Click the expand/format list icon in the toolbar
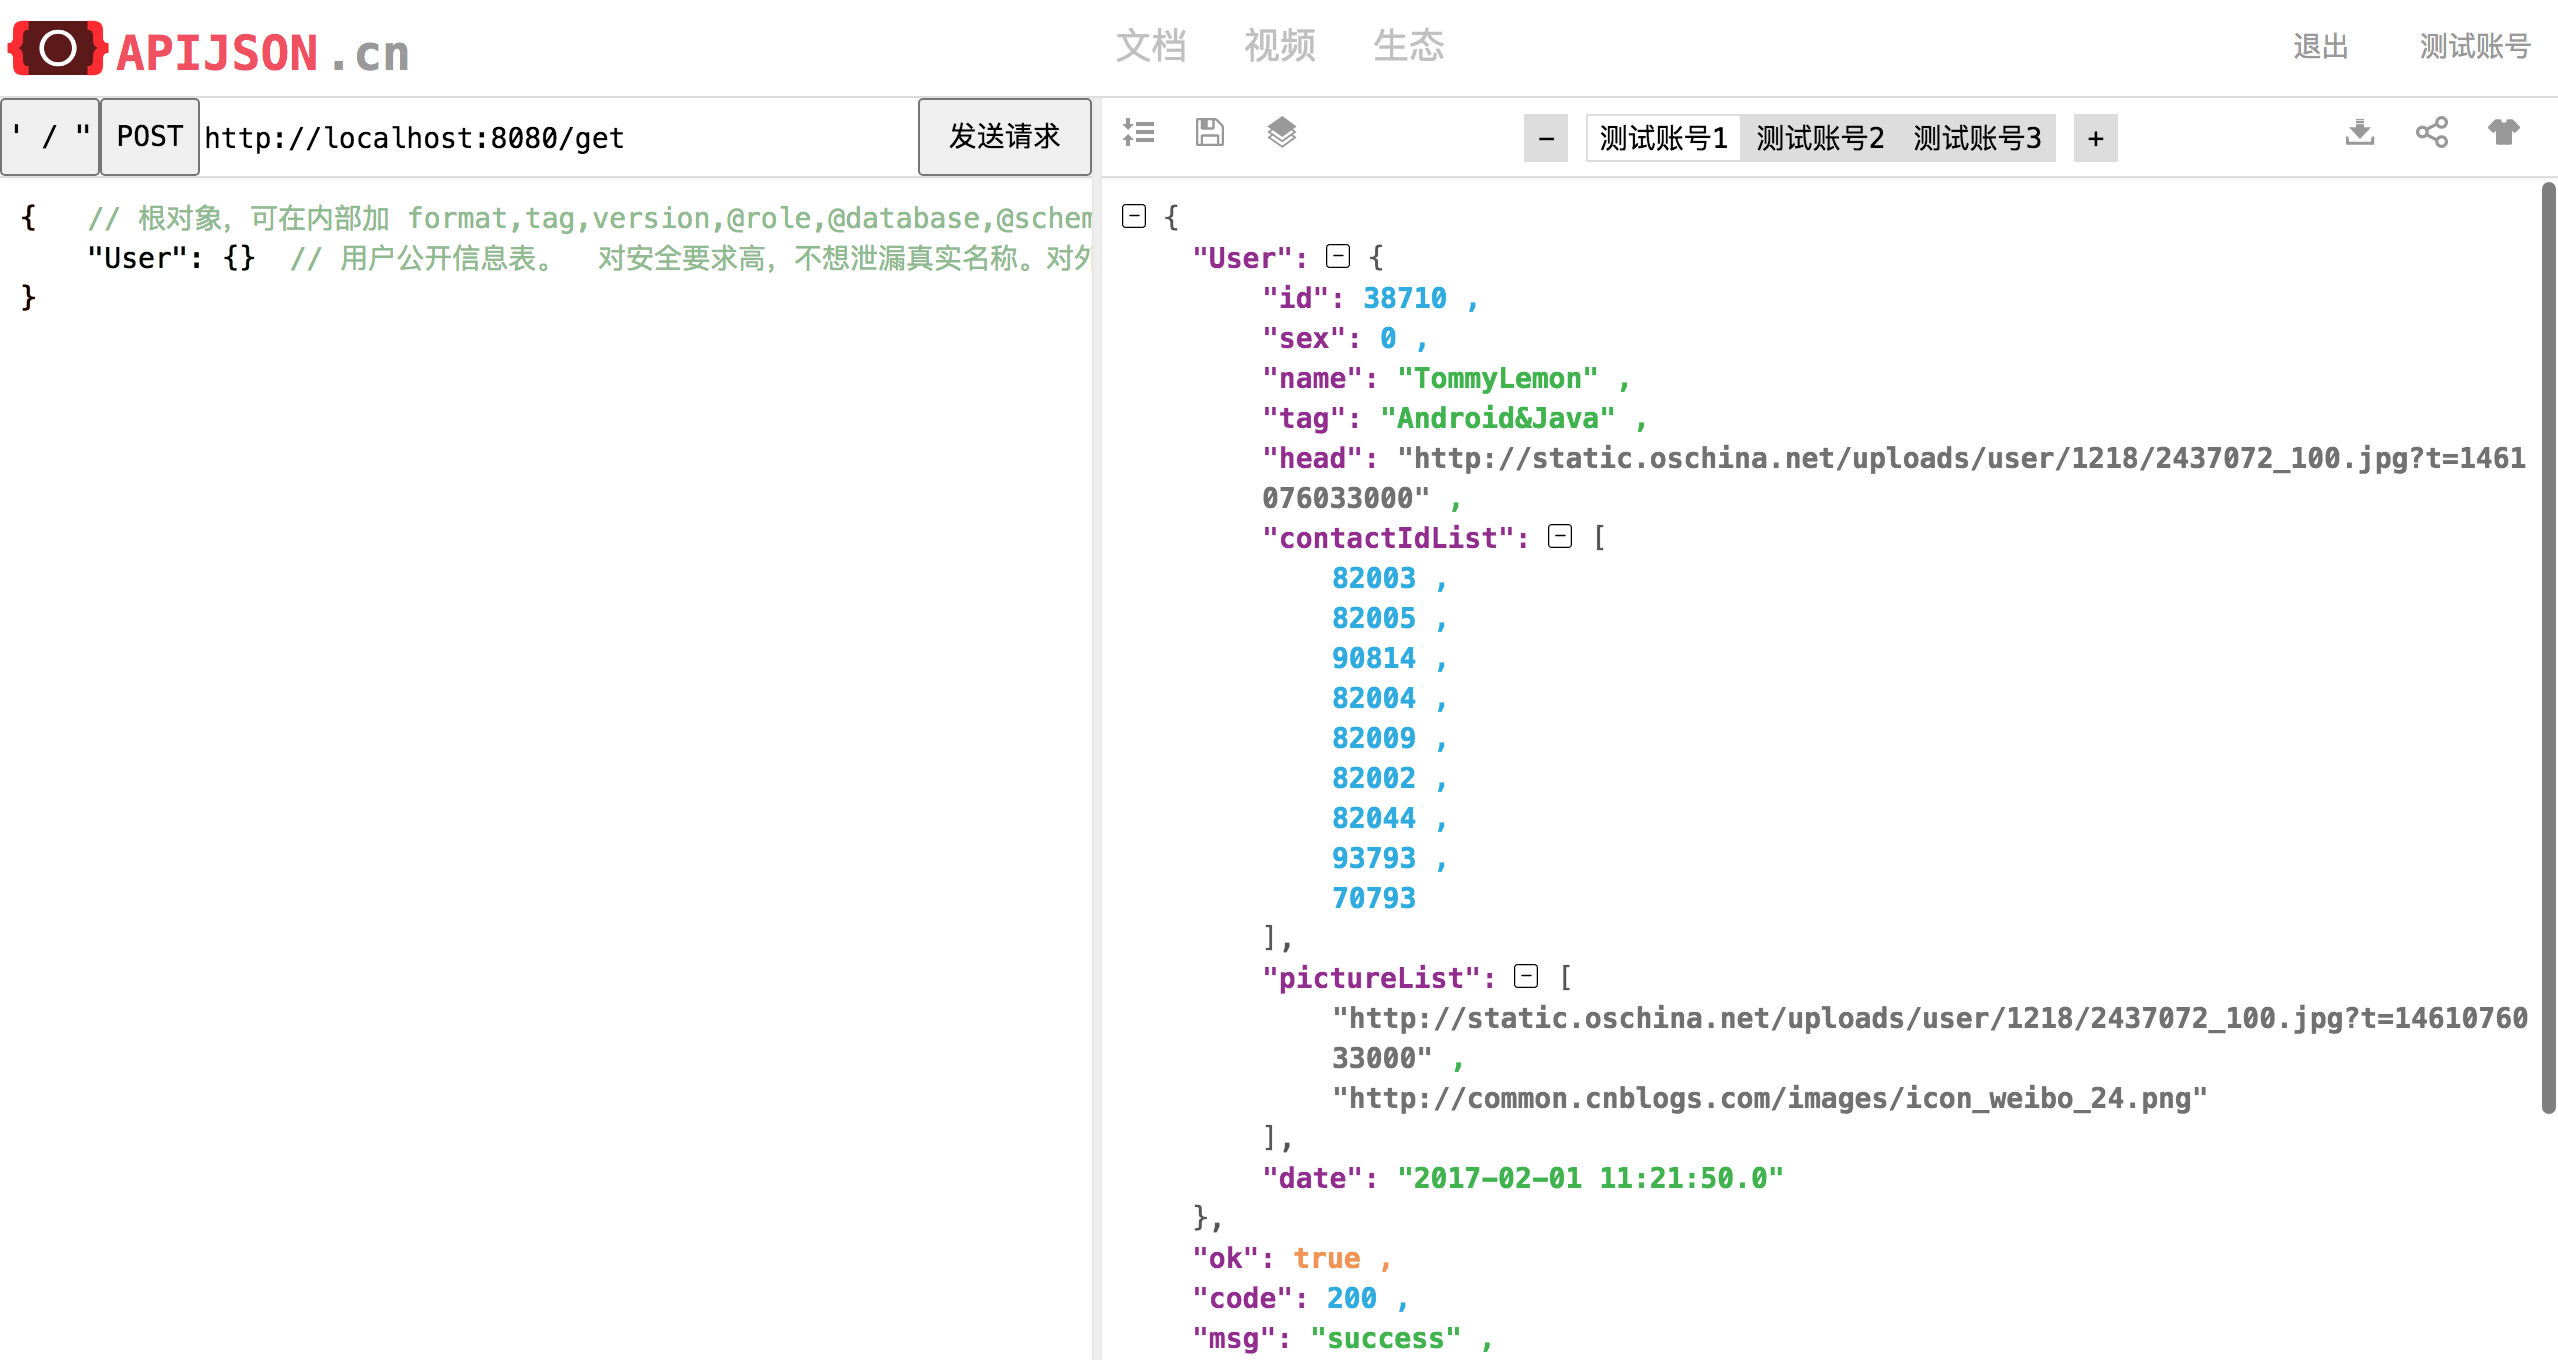Image resolution: width=2558 pixels, height=1360 pixels. coord(1138,132)
